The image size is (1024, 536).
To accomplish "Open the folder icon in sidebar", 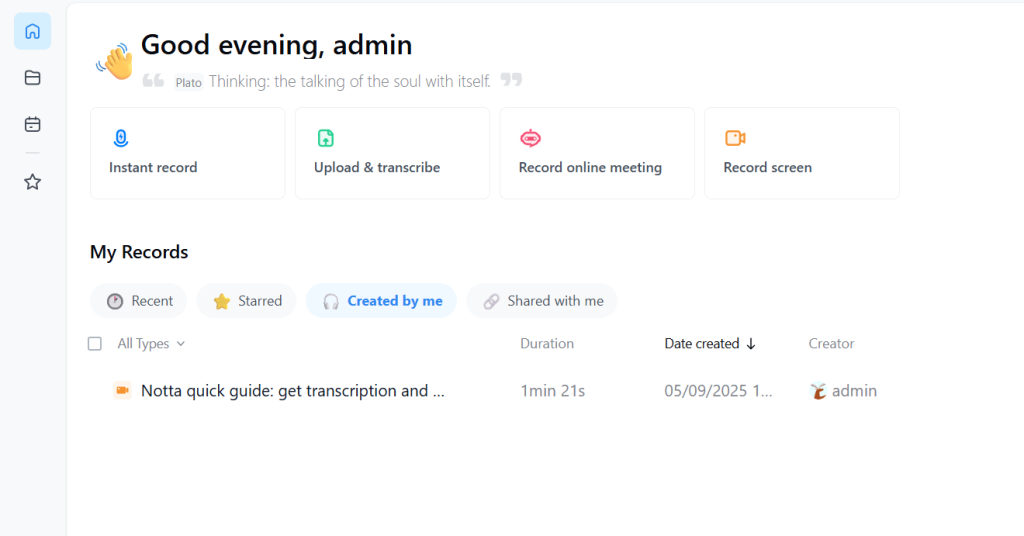I will pos(33,78).
